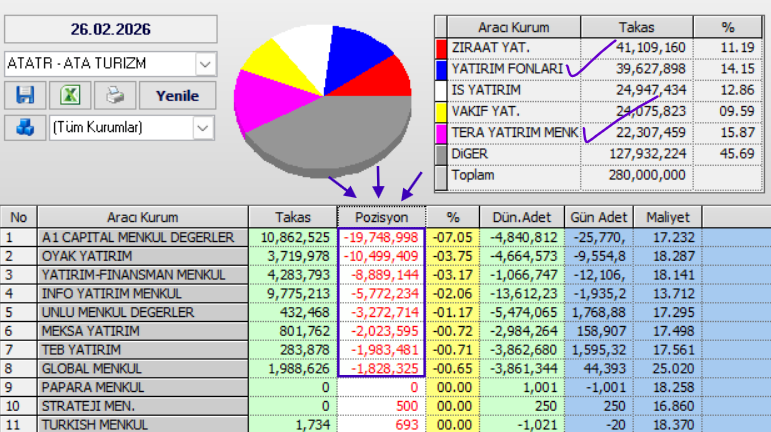
Task: Click Takas value 41,109,160
Action: (x=651, y=48)
